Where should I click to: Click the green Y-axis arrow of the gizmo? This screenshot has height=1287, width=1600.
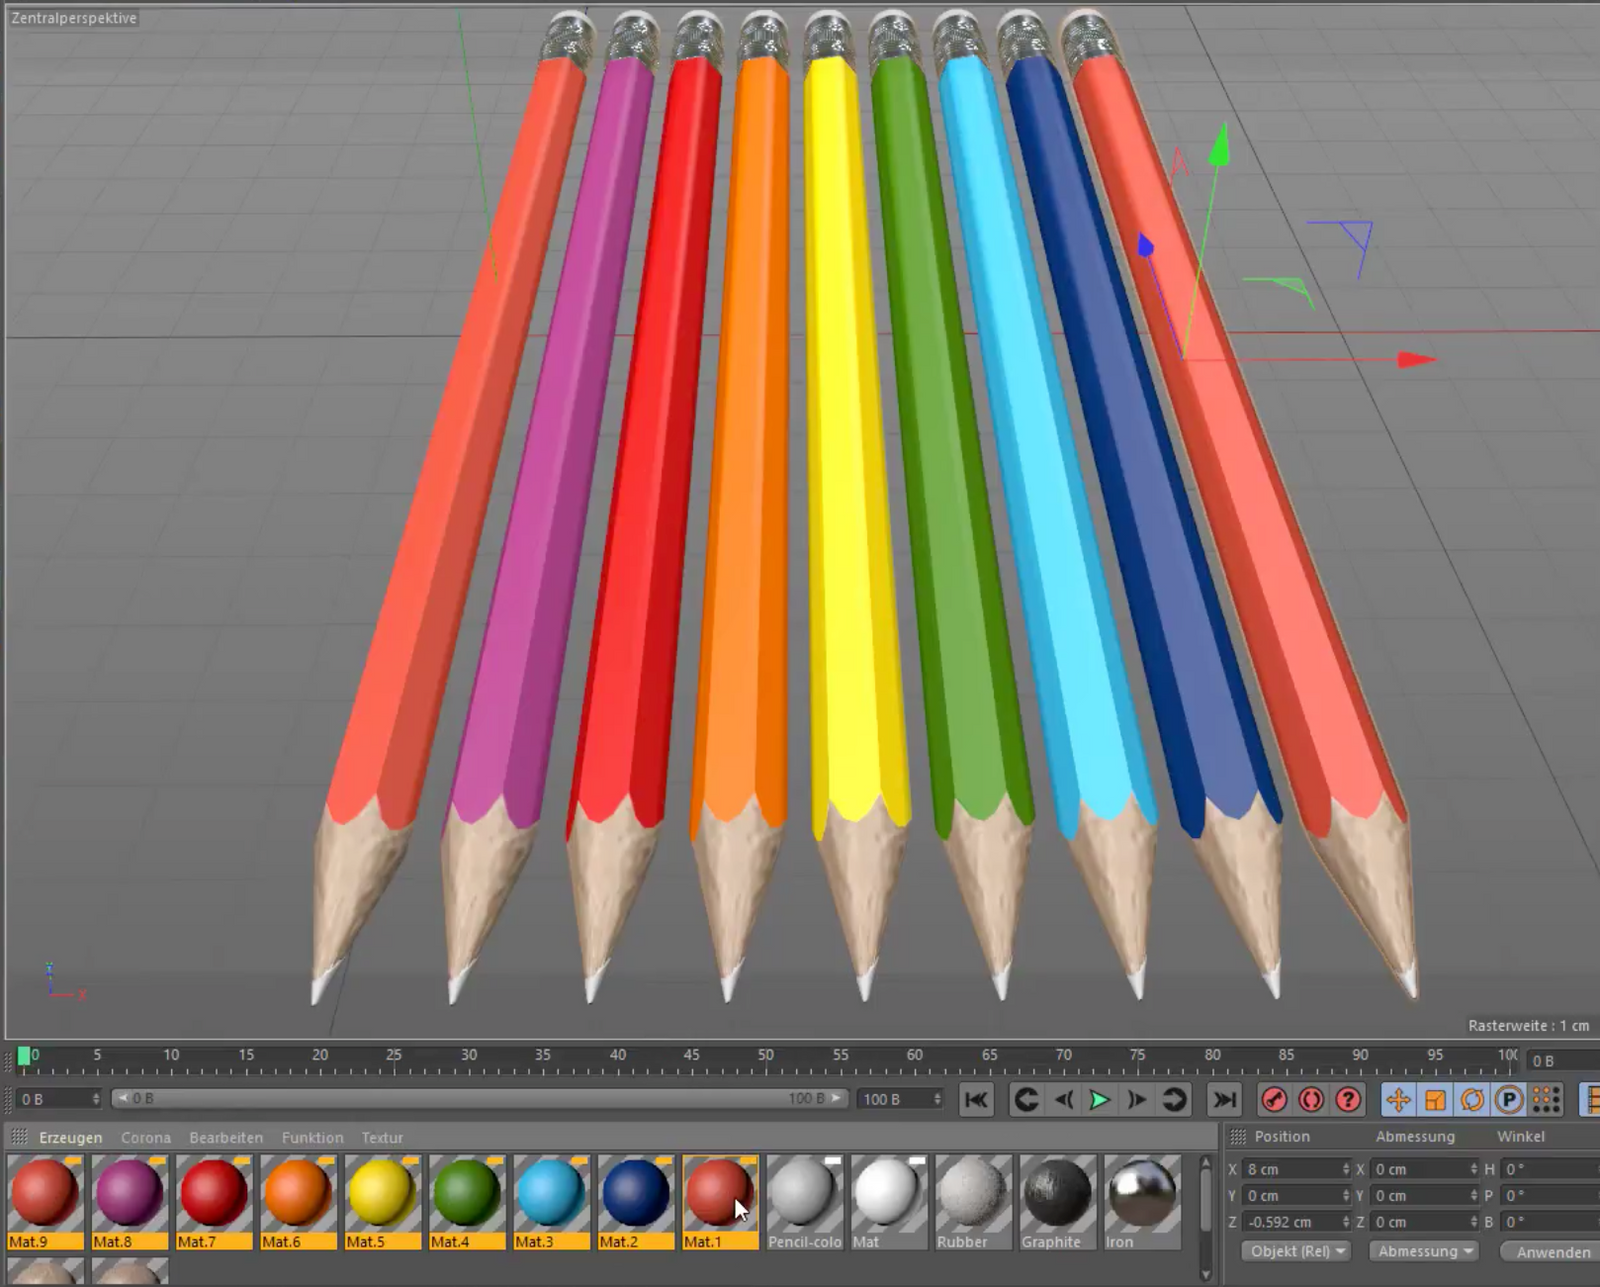click(1219, 145)
